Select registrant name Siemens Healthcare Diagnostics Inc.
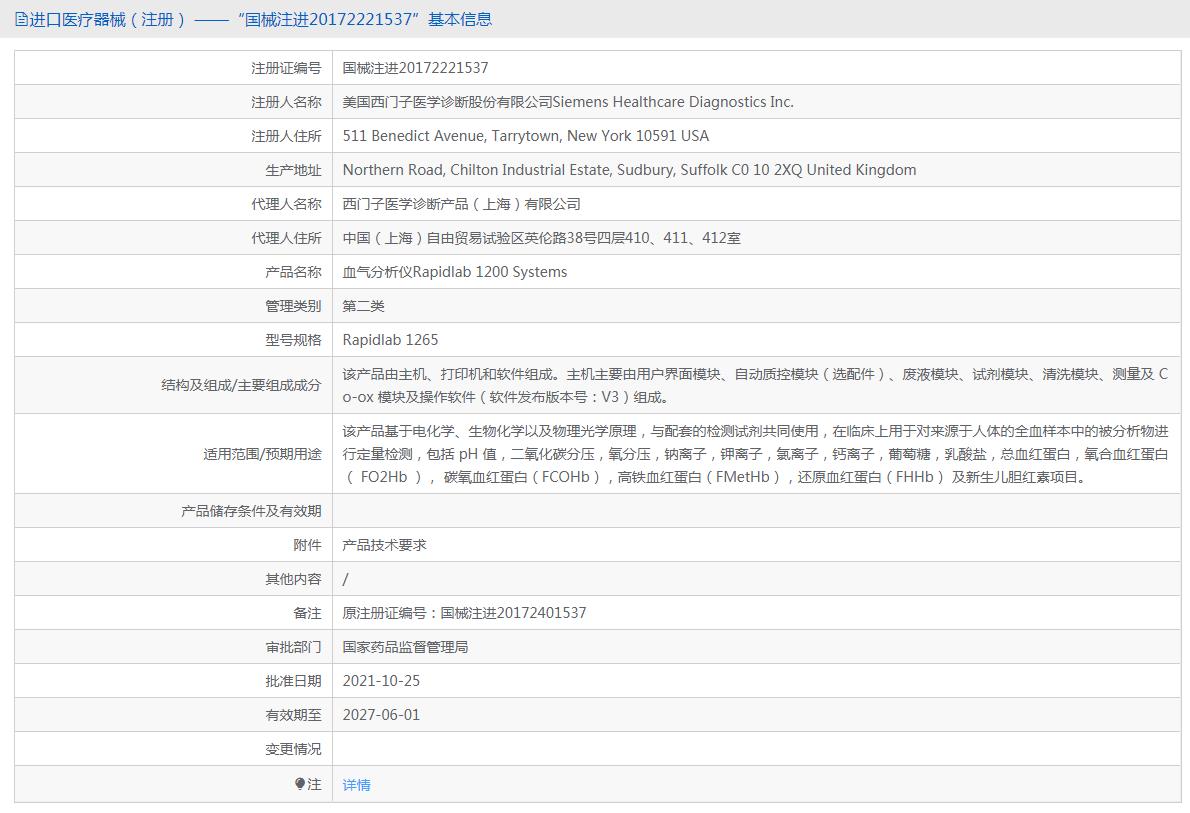 673,102
